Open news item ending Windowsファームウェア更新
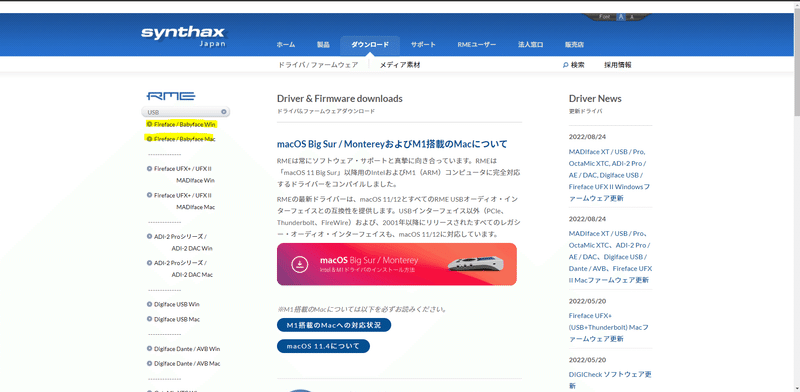The height and width of the screenshot is (392, 800). pos(610,175)
